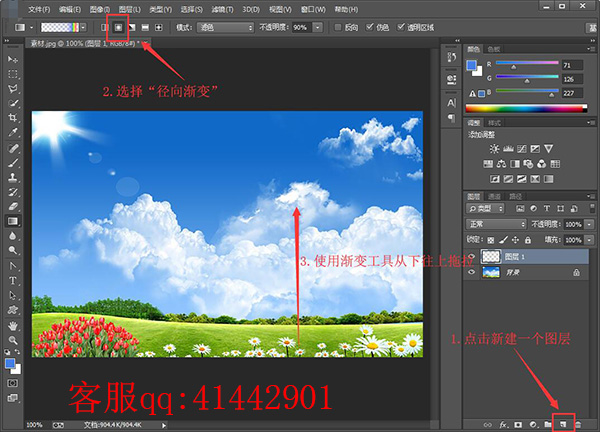Open the options bar opacity dropdown
600x432 pixels.
(318, 28)
